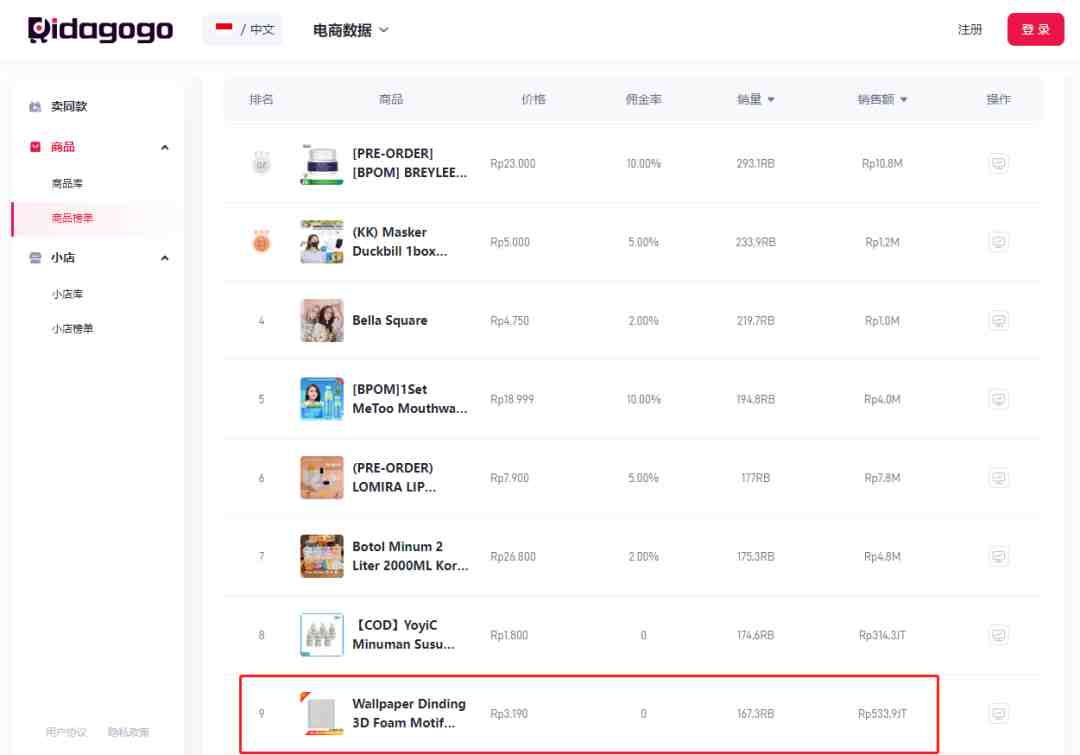Open 小店库 in the sidebar

67,294
